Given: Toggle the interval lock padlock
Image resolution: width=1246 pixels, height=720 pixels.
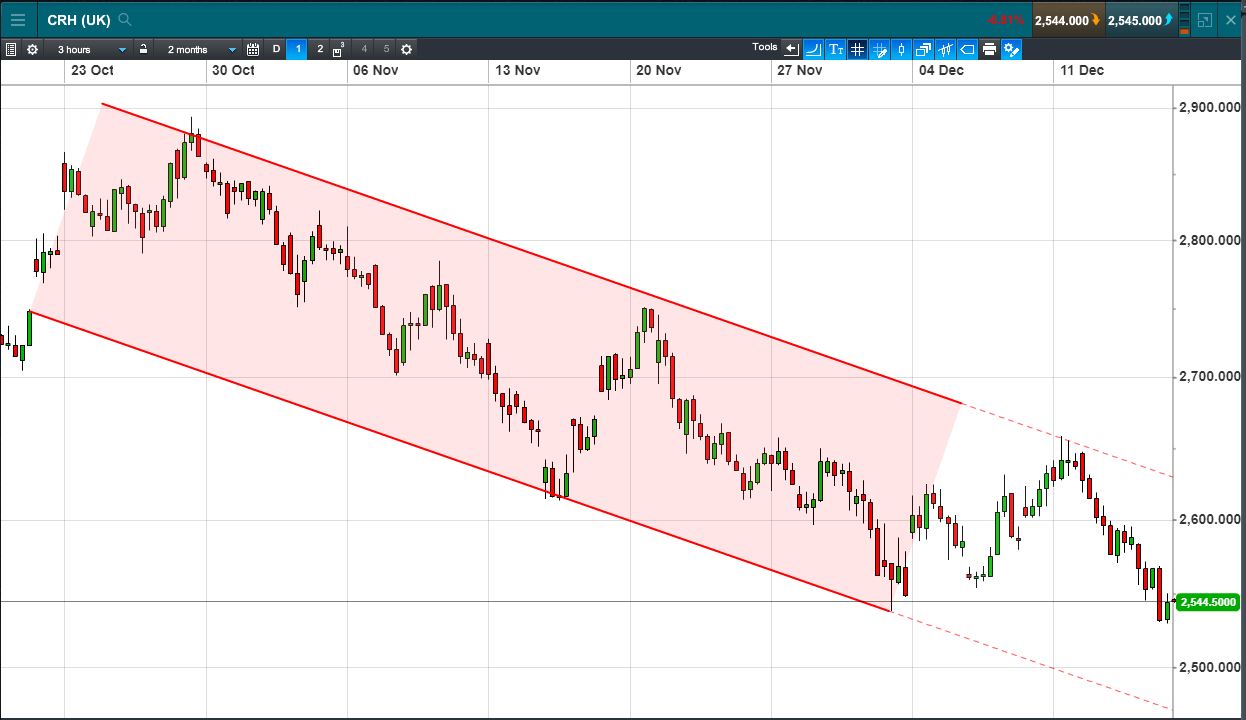Looking at the screenshot, I should pyautogui.click(x=144, y=49).
